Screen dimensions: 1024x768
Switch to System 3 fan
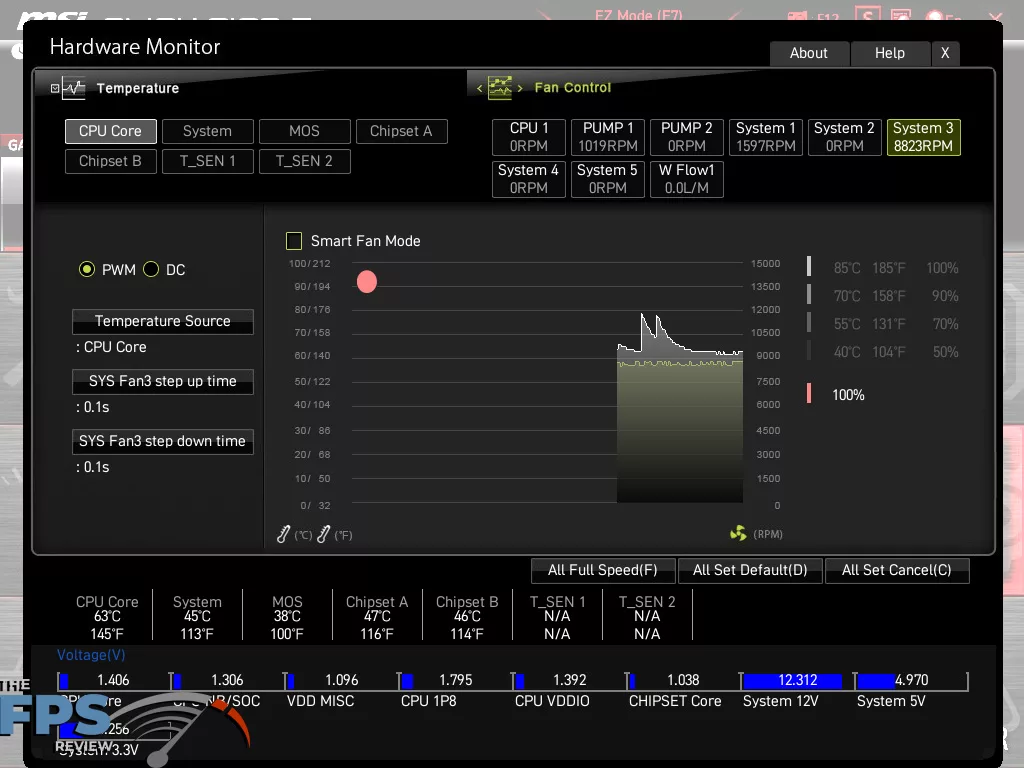(x=923, y=137)
